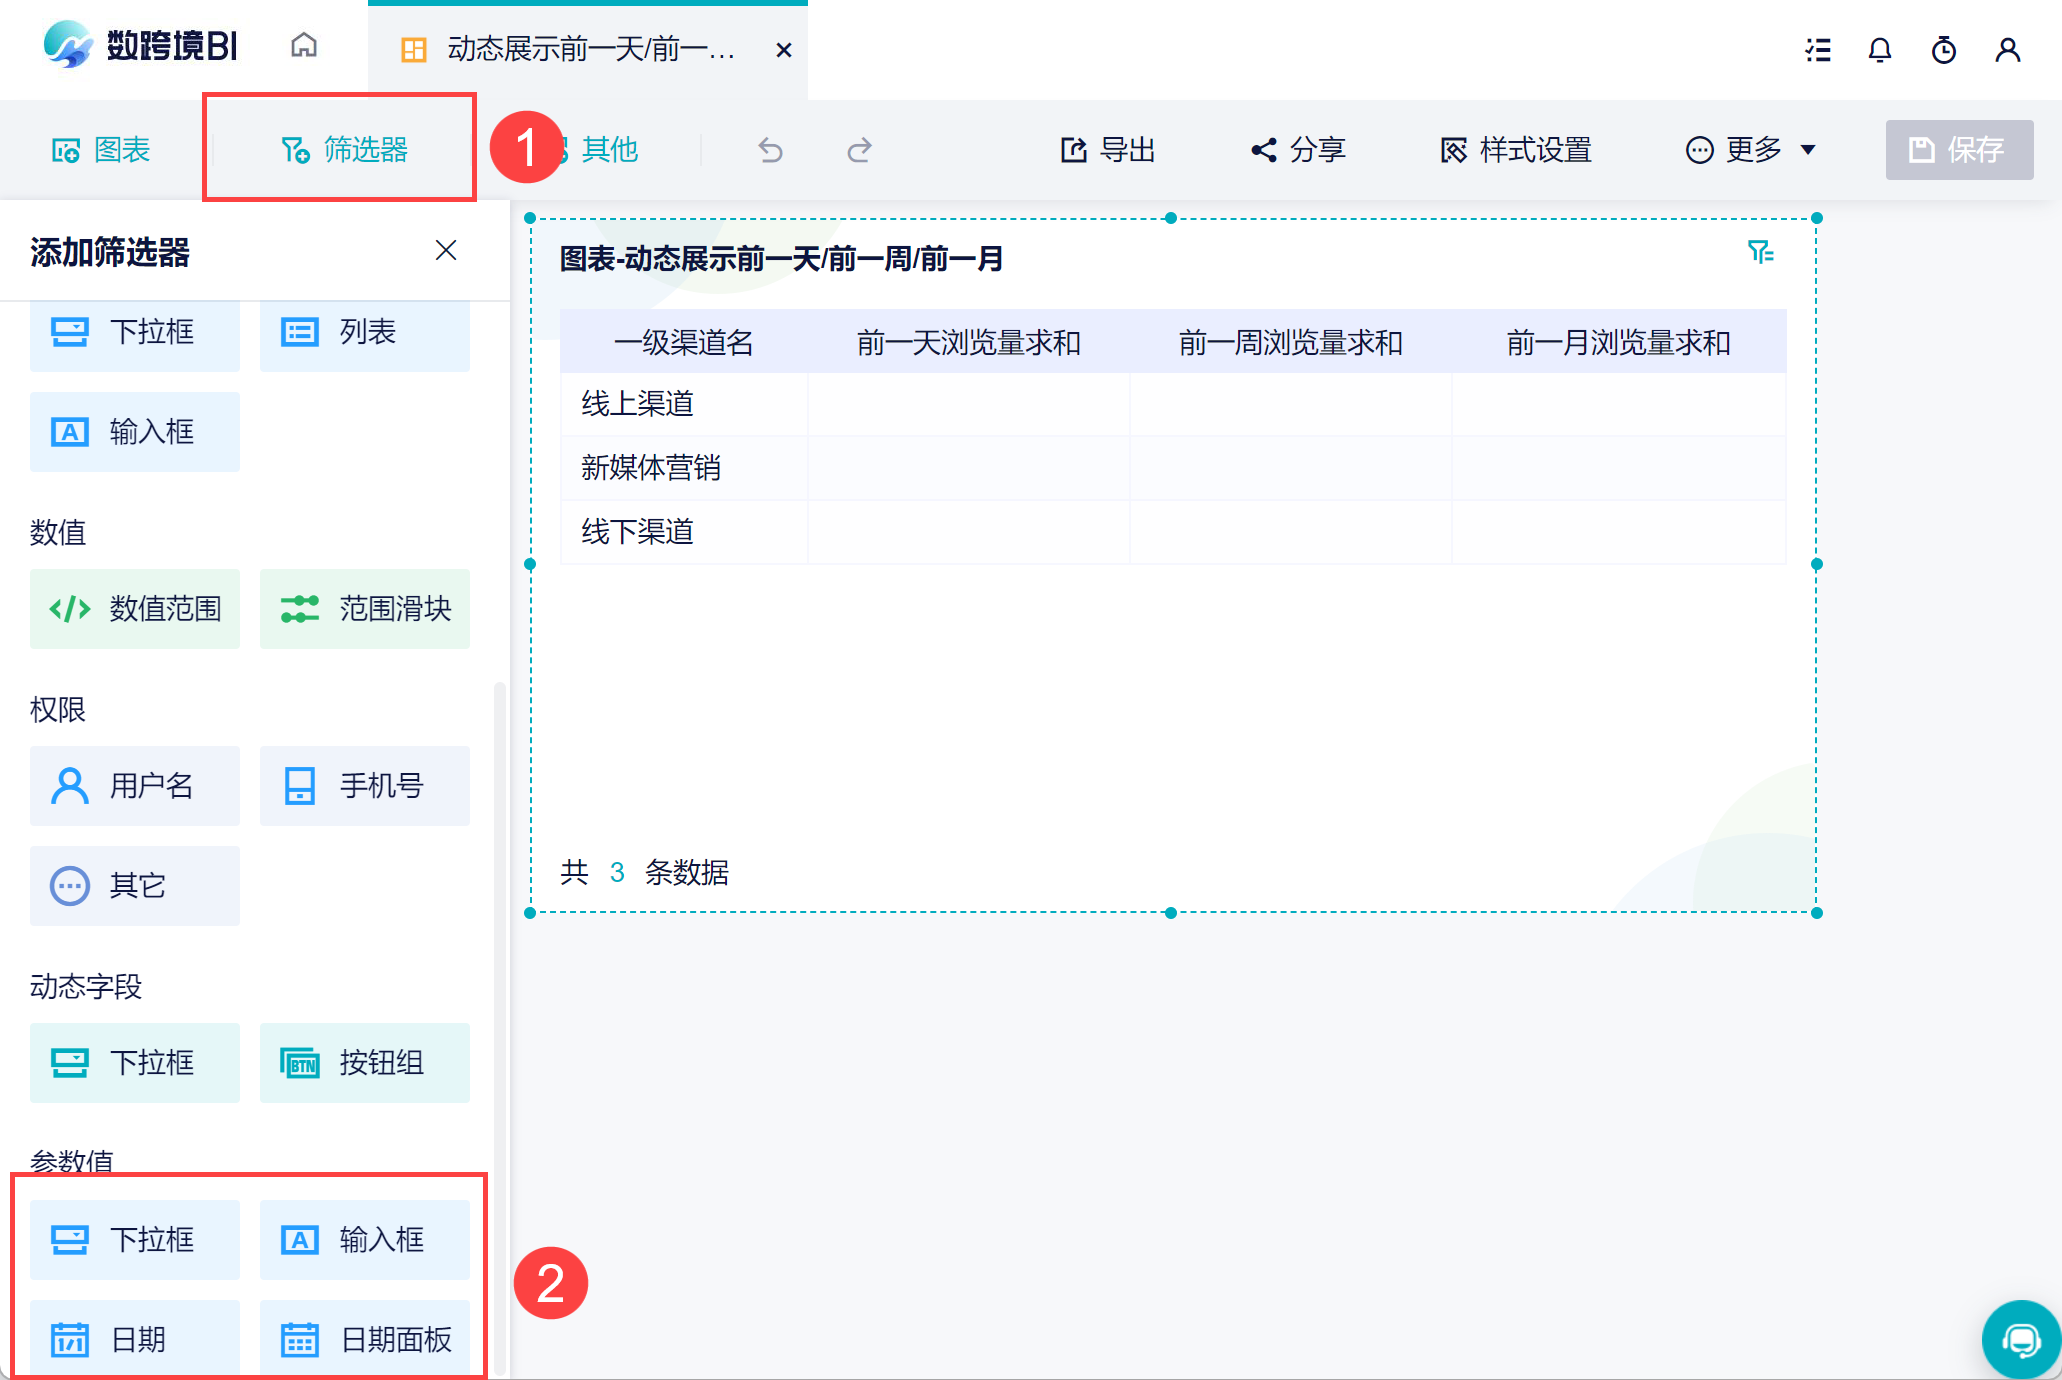This screenshot has height=1380, width=2062.
Task: Click the task list icon top right
Action: pyautogui.click(x=1818, y=50)
